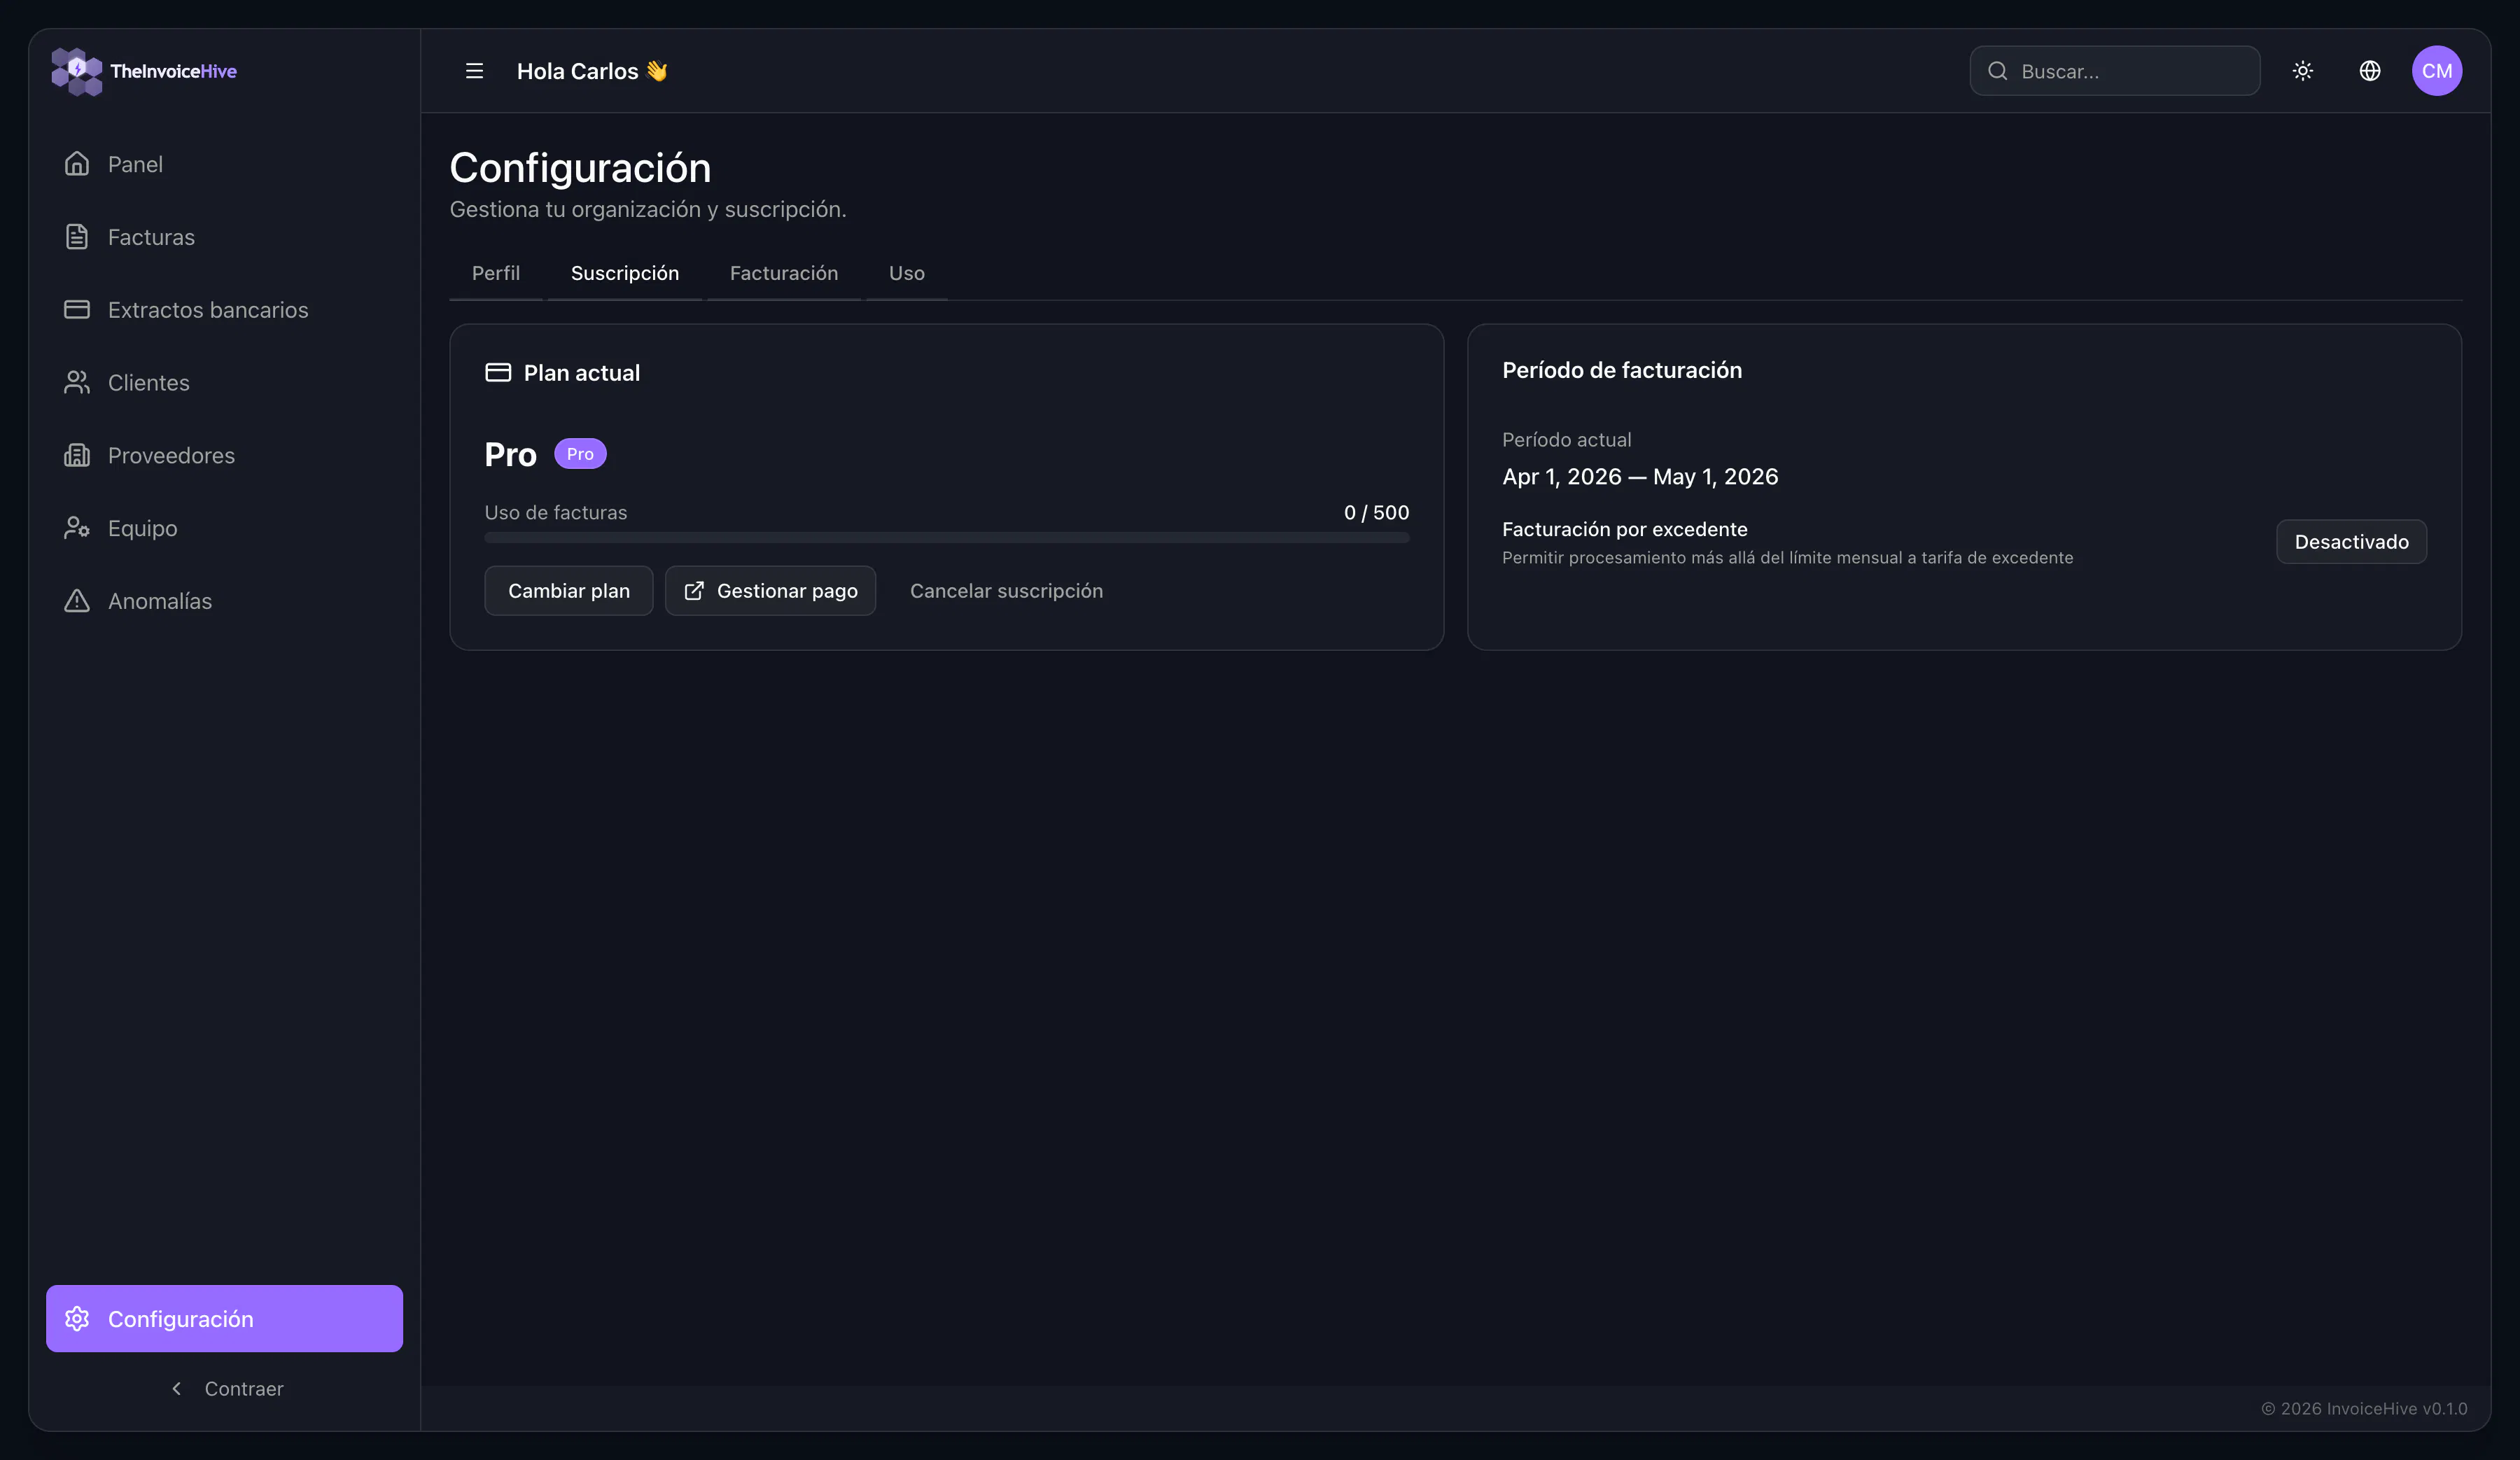The image size is (2520, 1460).
Task: Switch theme with the sun icon
Action: [2303, 71]
